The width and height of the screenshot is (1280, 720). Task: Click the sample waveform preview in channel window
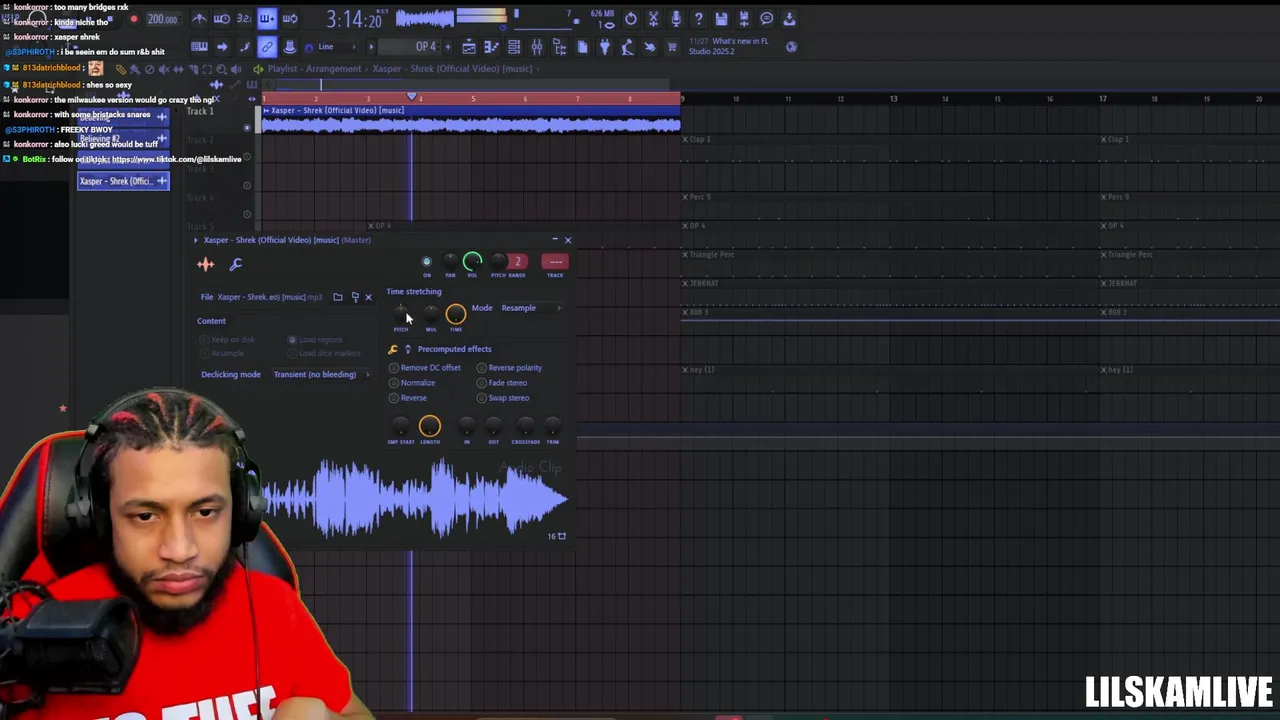pyautogui.click(x=415, y=500)
